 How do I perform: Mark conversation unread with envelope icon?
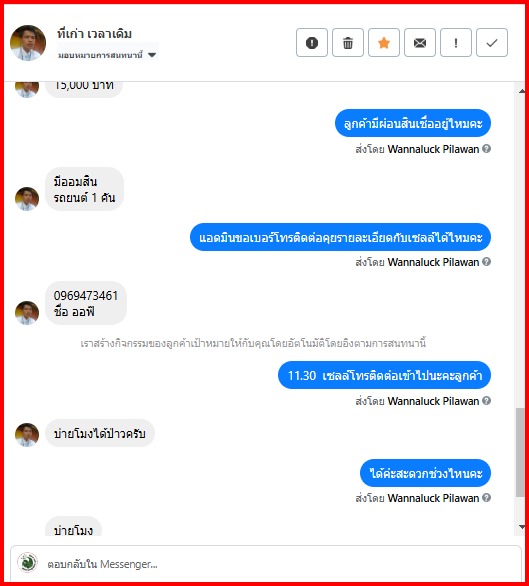coord(420,43)
